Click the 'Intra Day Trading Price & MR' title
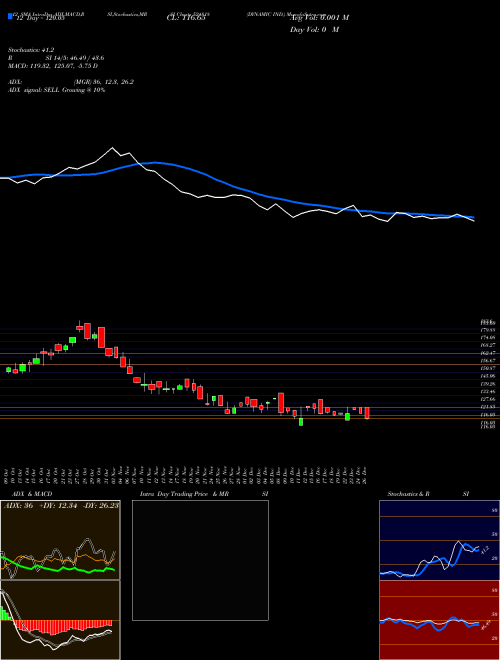 [x=184, y=494]
